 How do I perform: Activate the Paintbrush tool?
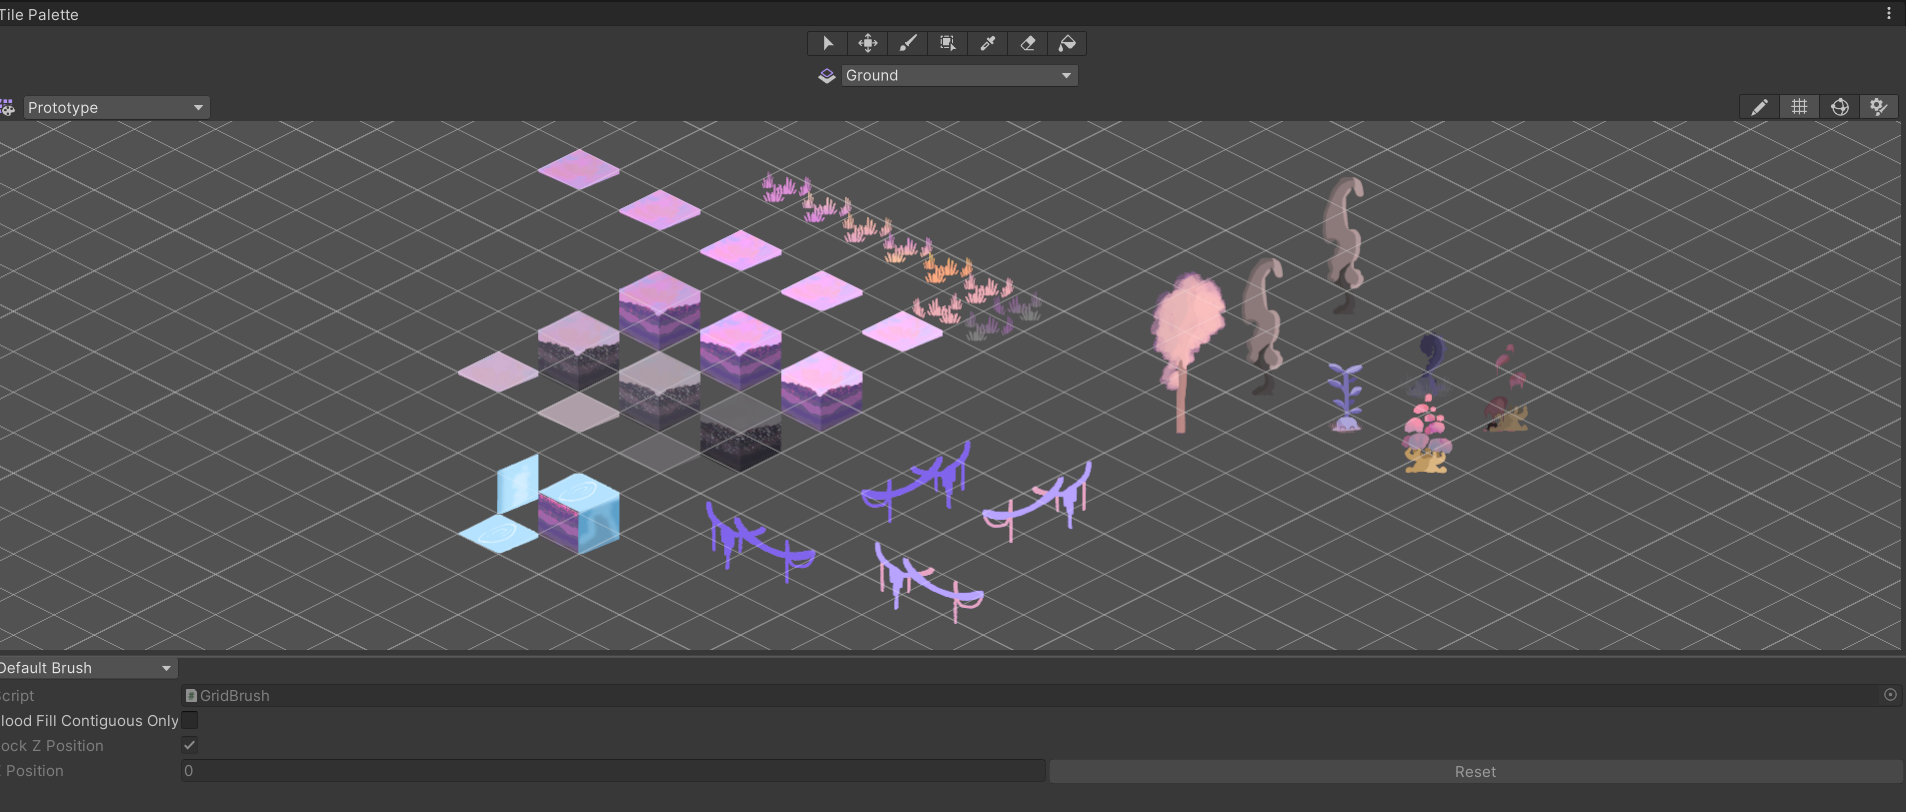pos(907,43)
